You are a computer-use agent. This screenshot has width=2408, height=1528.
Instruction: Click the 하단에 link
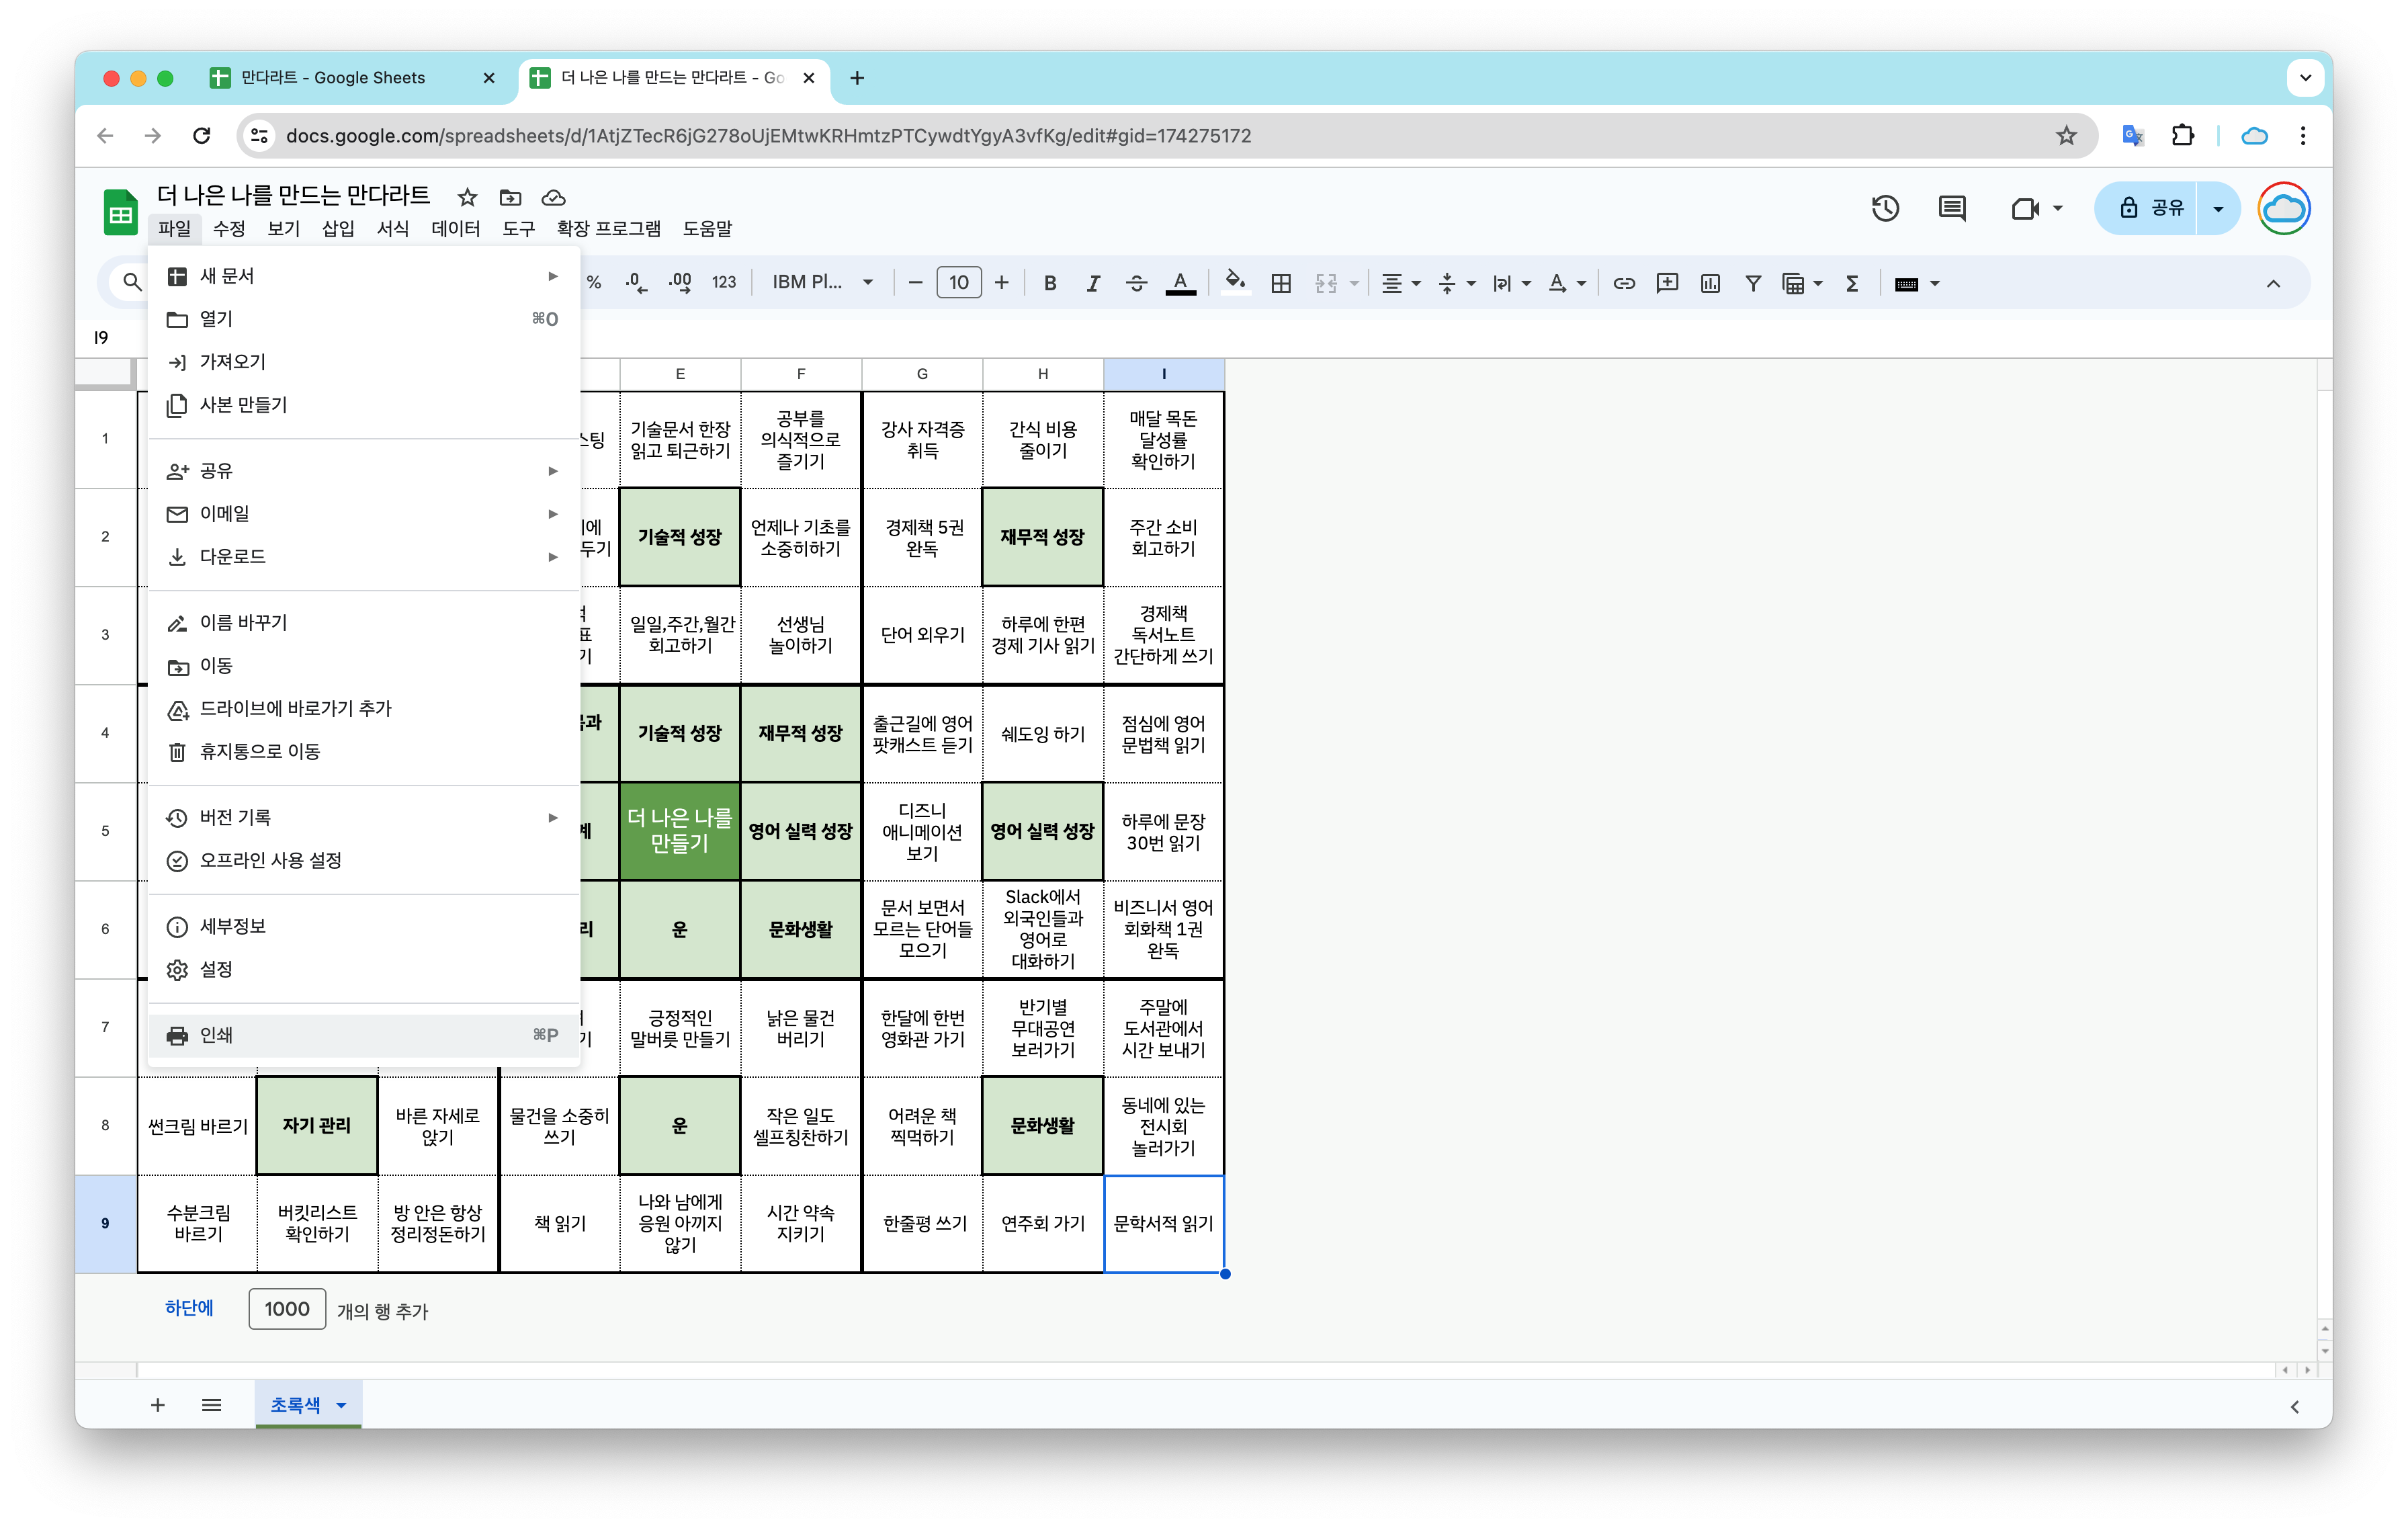pyautogui.click(x=189, y=1308)
